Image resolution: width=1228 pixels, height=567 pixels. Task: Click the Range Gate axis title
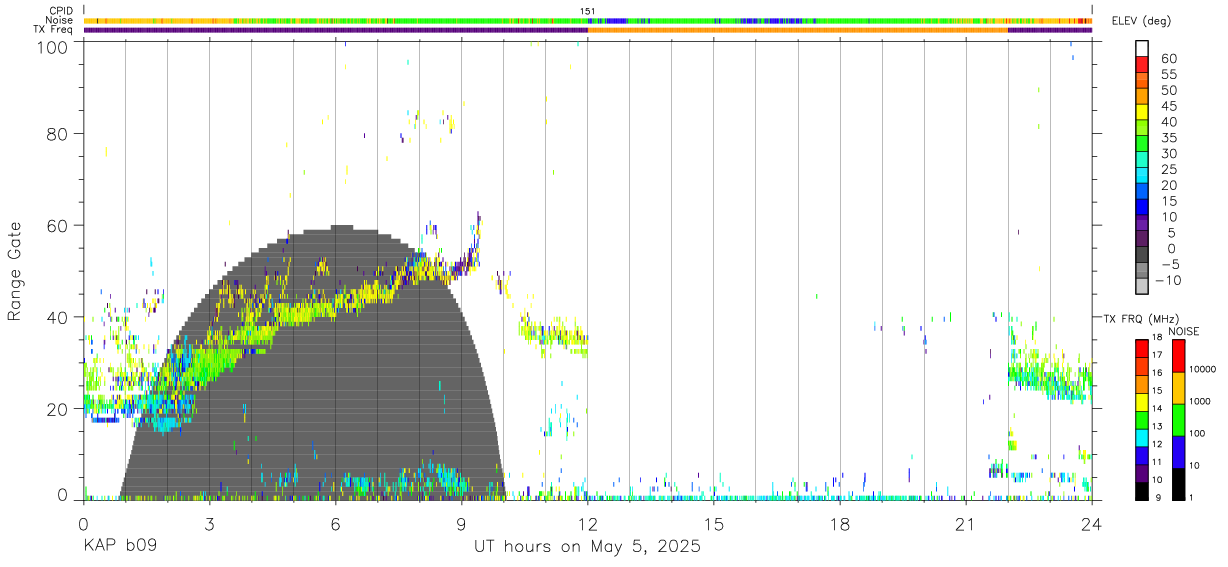[x=16, y=271]
